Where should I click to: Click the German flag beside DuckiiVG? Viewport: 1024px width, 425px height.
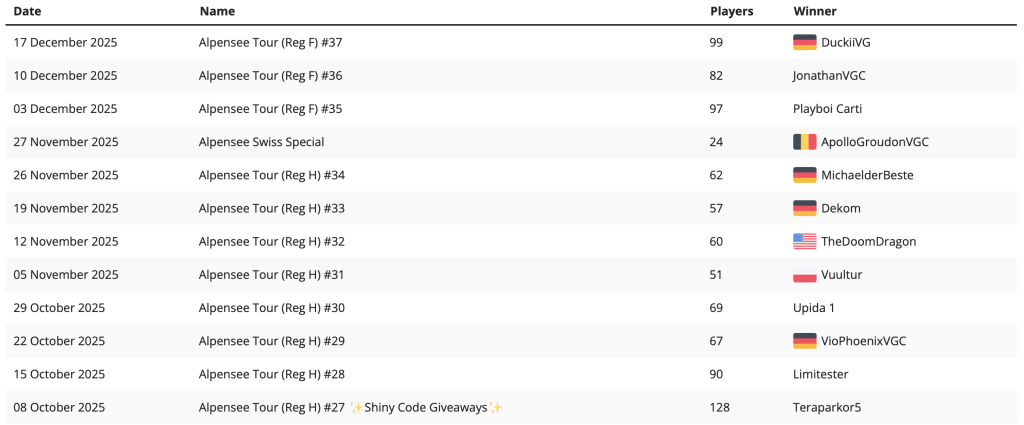pyautogui.click(x=804, y=42)
